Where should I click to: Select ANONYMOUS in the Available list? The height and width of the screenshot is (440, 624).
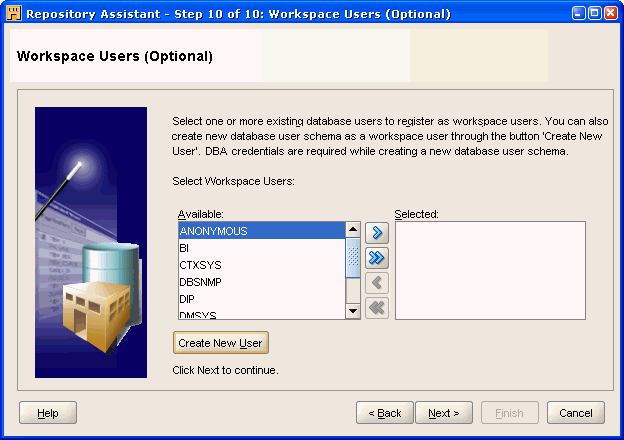[260, 231]
